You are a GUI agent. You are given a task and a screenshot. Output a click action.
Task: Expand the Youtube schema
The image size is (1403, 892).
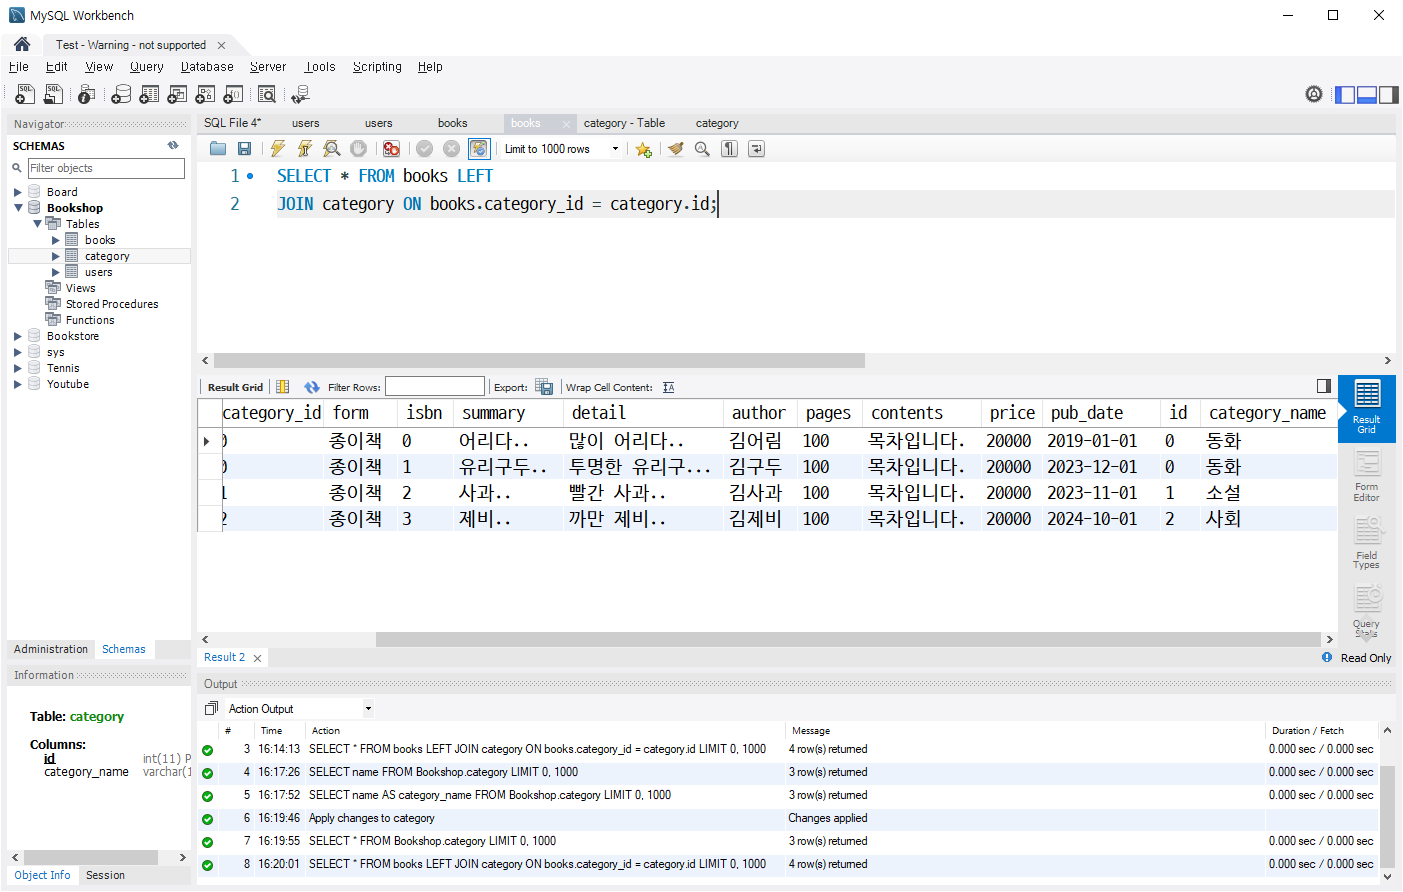click(17, 384)
